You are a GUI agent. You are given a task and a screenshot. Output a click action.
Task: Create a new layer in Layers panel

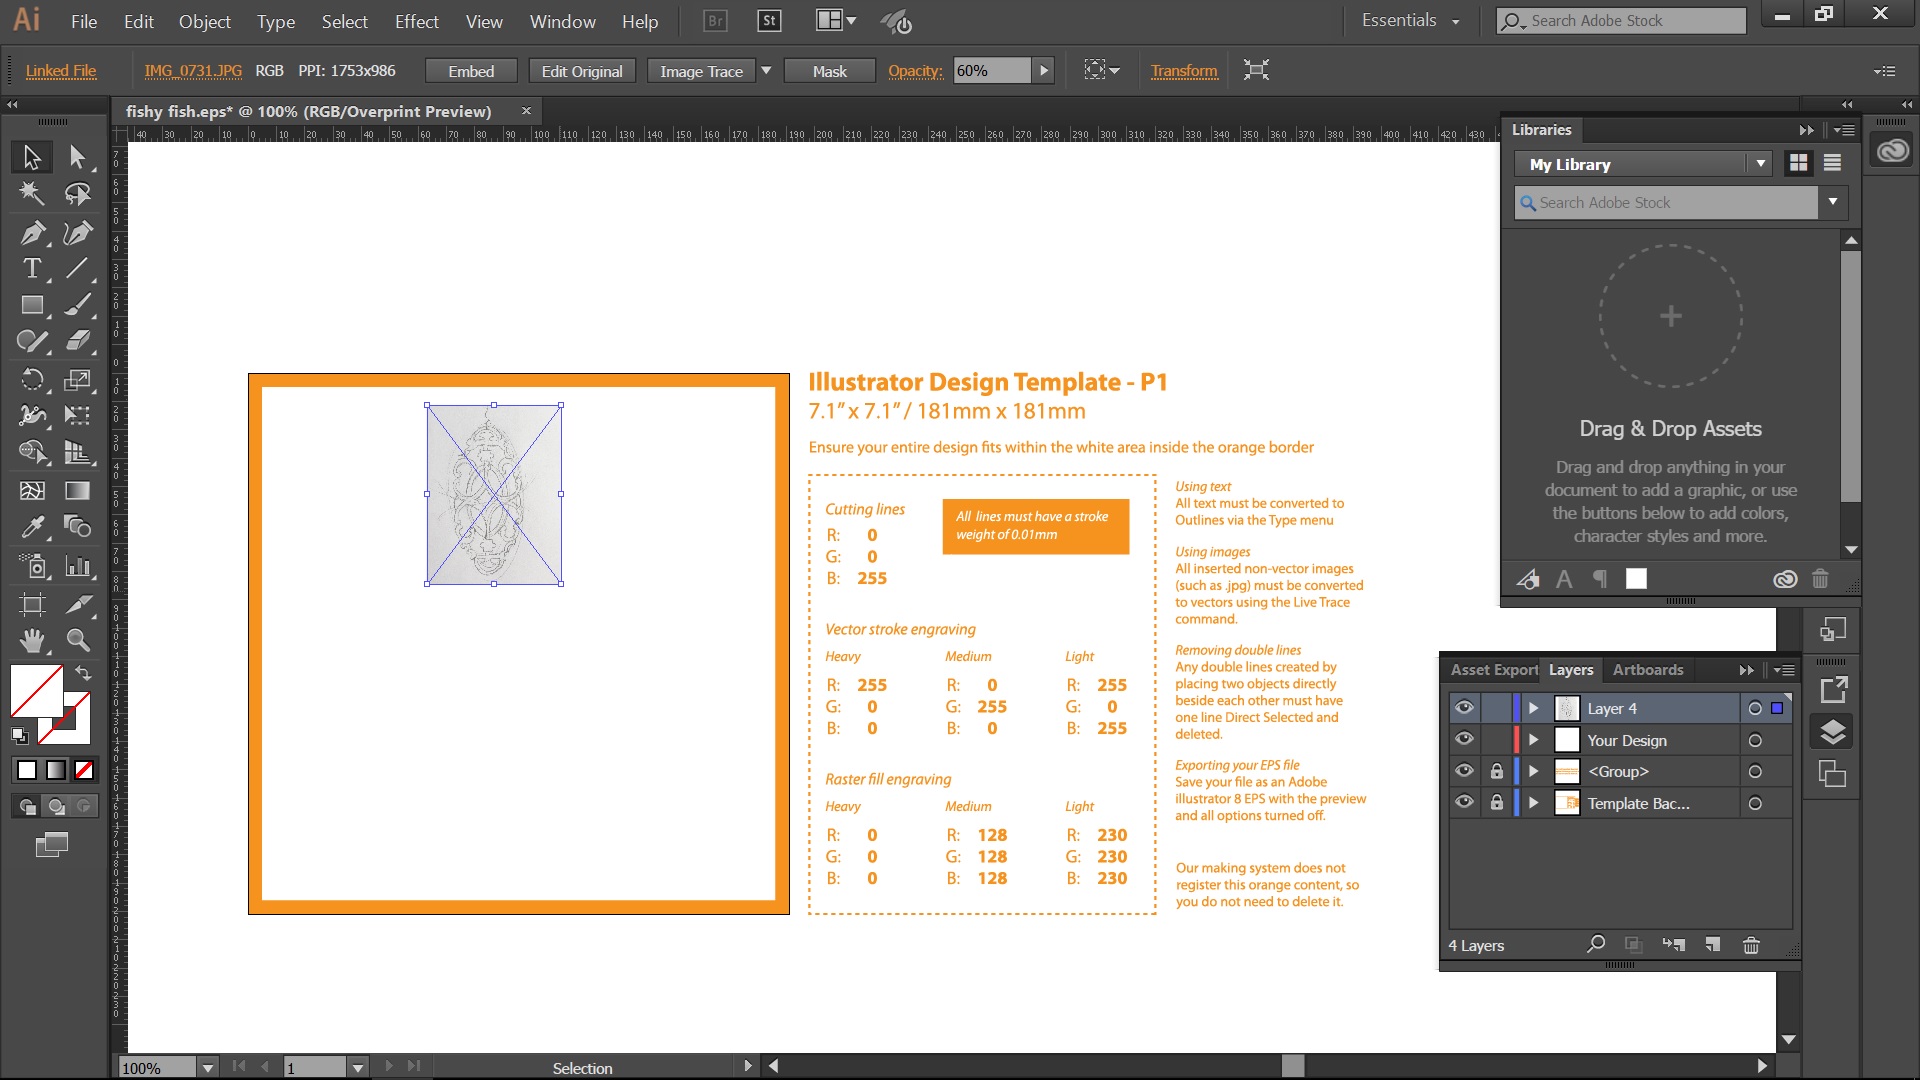pos(1713,945)
